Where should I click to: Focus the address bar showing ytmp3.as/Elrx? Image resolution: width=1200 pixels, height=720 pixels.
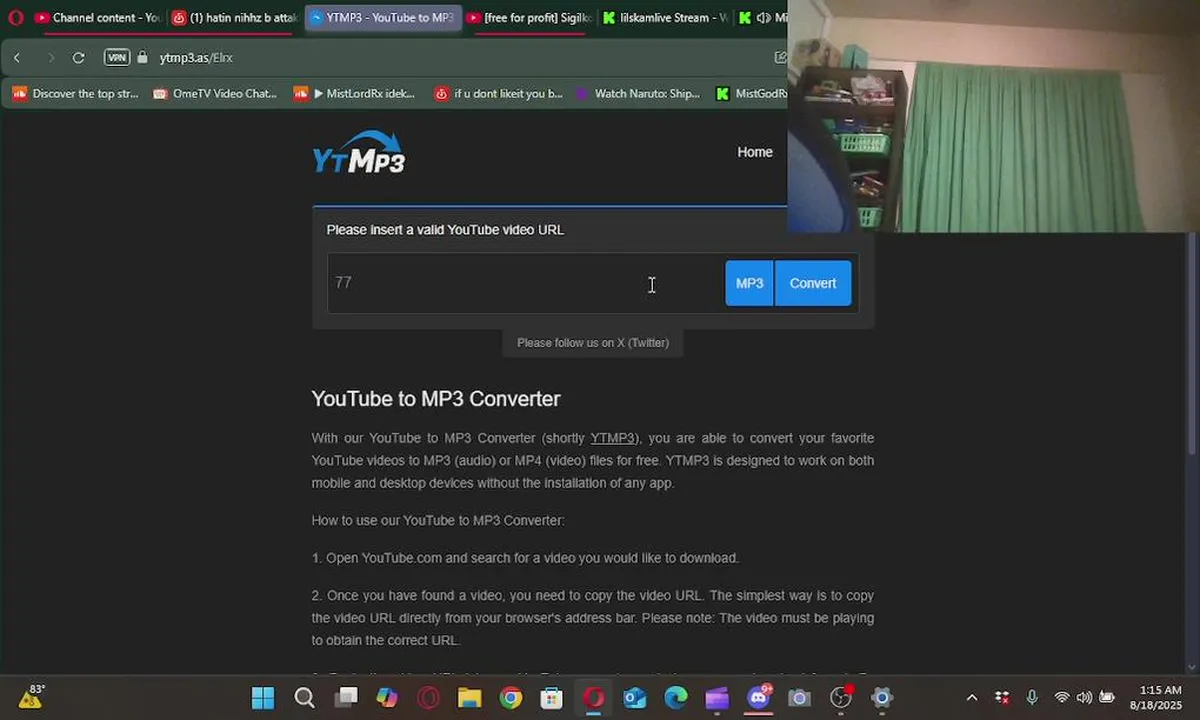[196, 58]
